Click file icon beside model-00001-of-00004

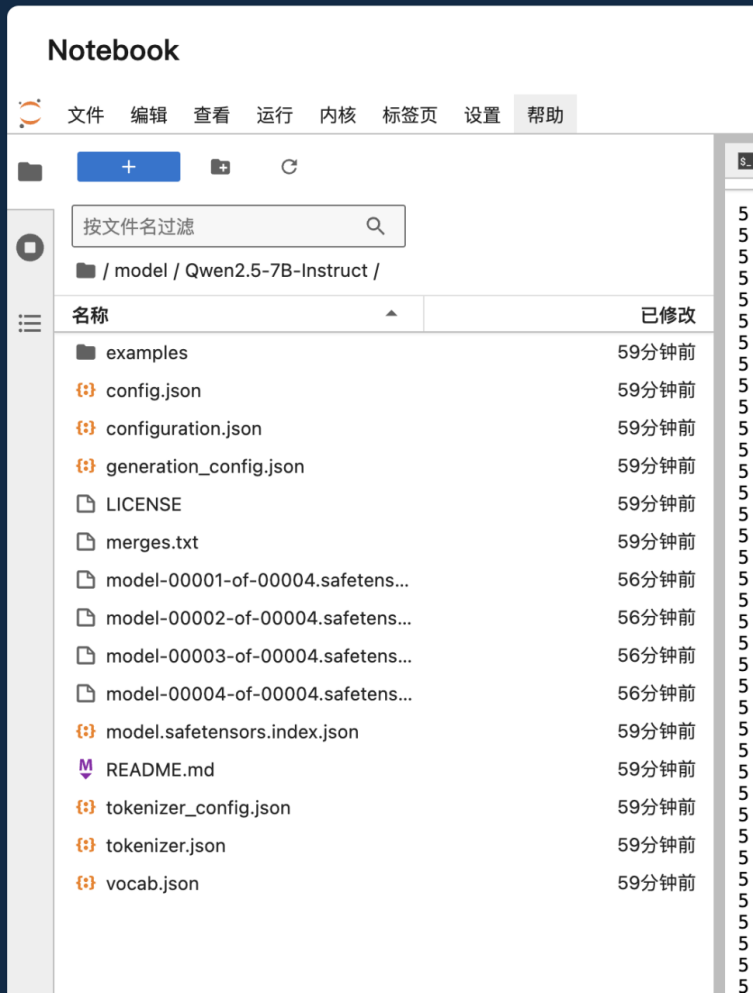(86, 580)
